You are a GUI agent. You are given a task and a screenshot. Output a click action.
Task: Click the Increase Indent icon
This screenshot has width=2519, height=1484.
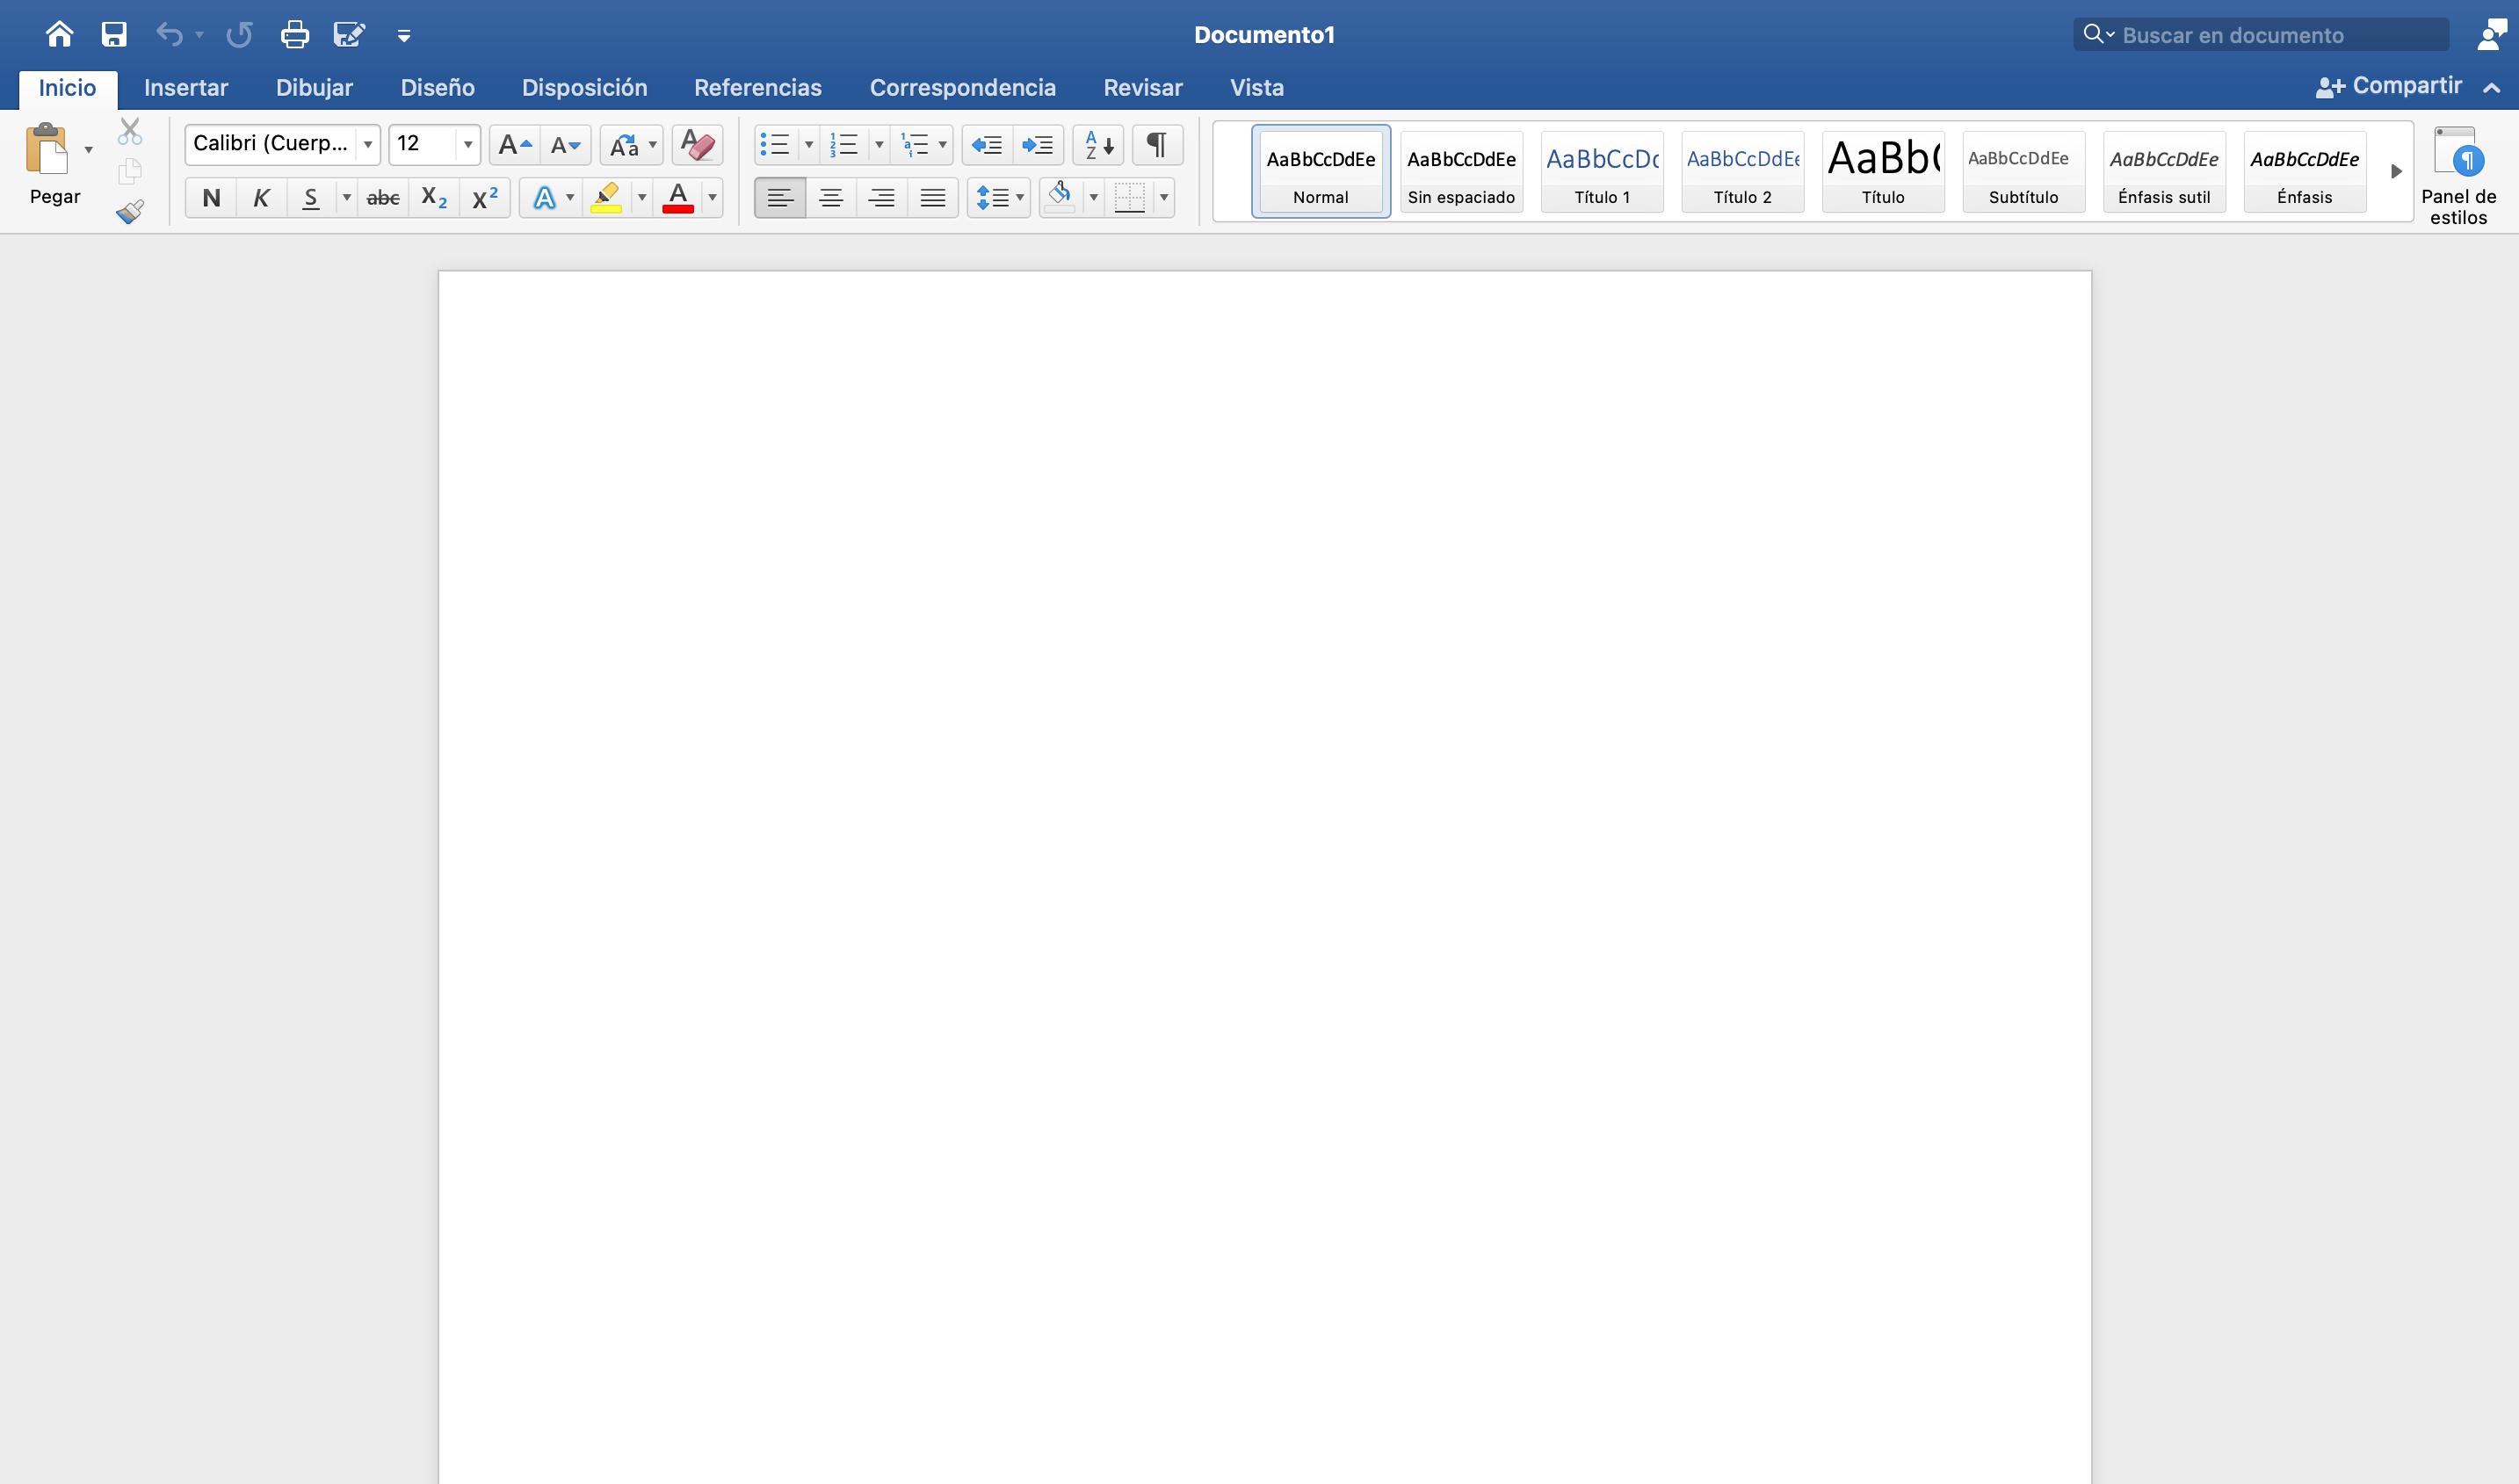(1037, 145)
